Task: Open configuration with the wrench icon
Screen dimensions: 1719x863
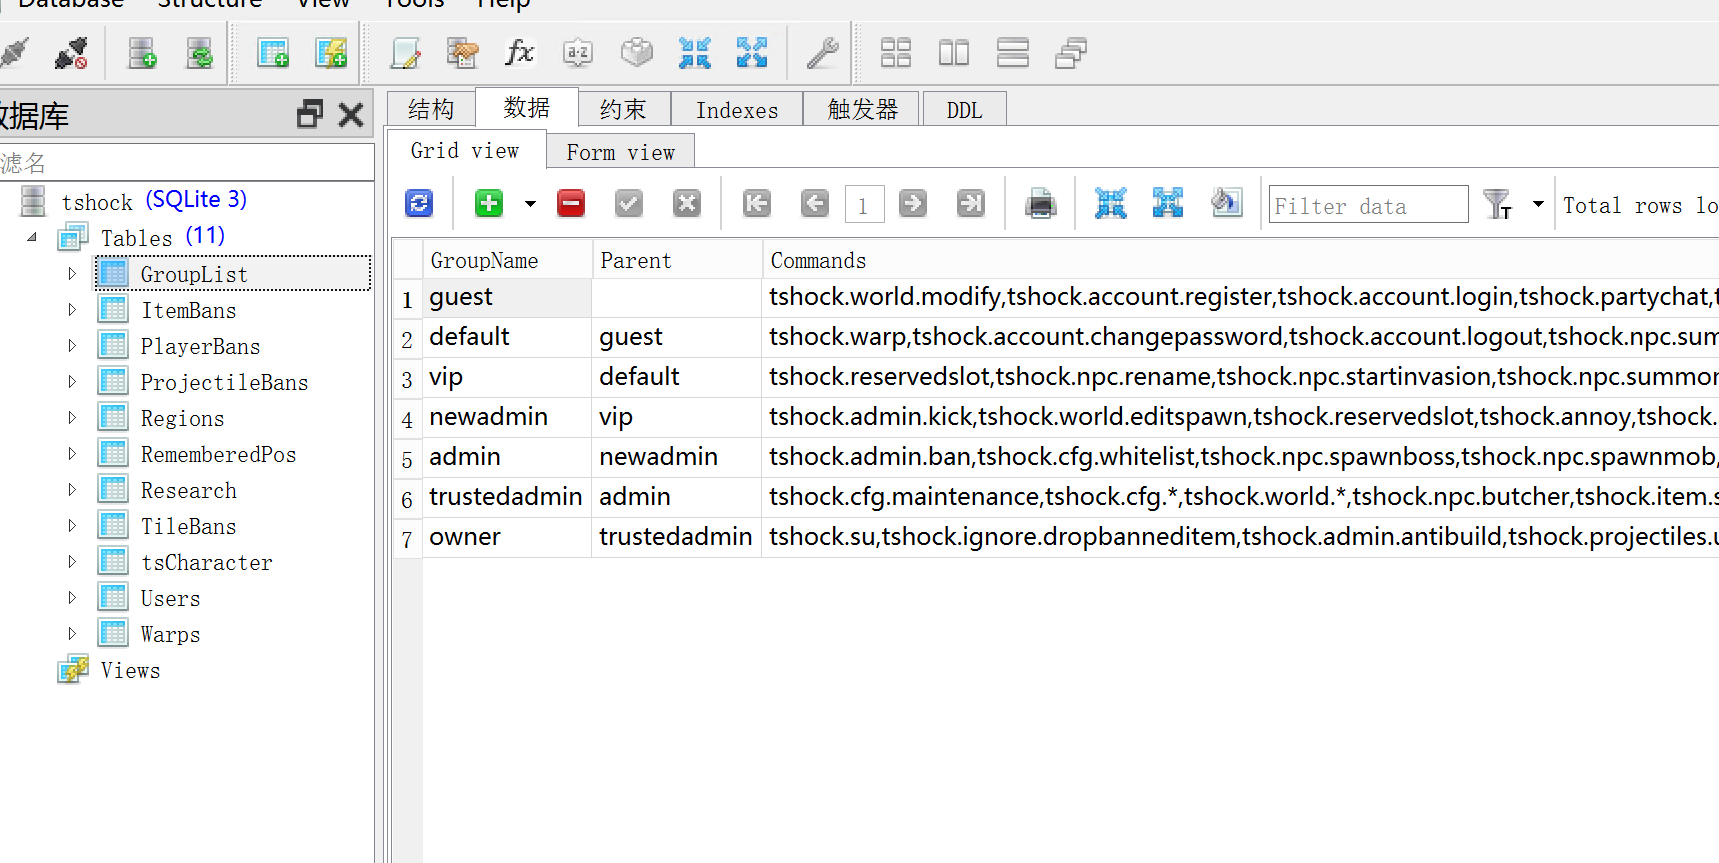Action: [822, 53]
